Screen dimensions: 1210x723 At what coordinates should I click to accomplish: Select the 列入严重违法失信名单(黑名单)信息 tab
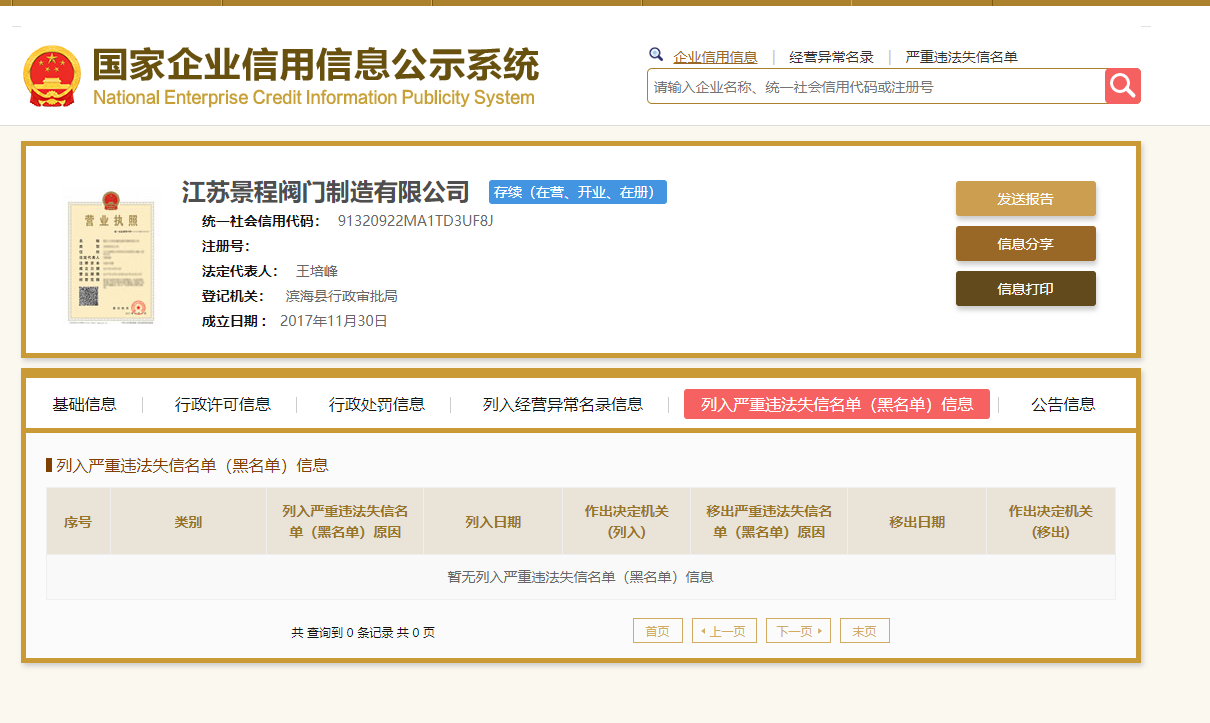[x=836, y=404]
